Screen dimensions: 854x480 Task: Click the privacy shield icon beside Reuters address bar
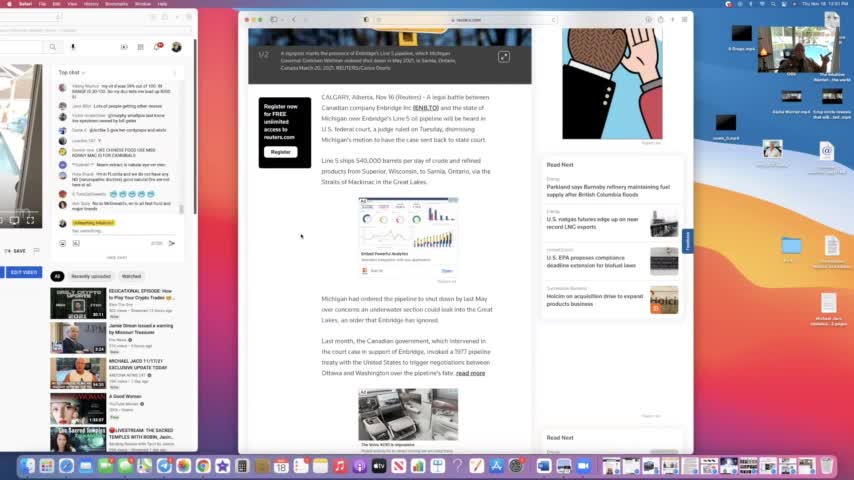(365, 20)
